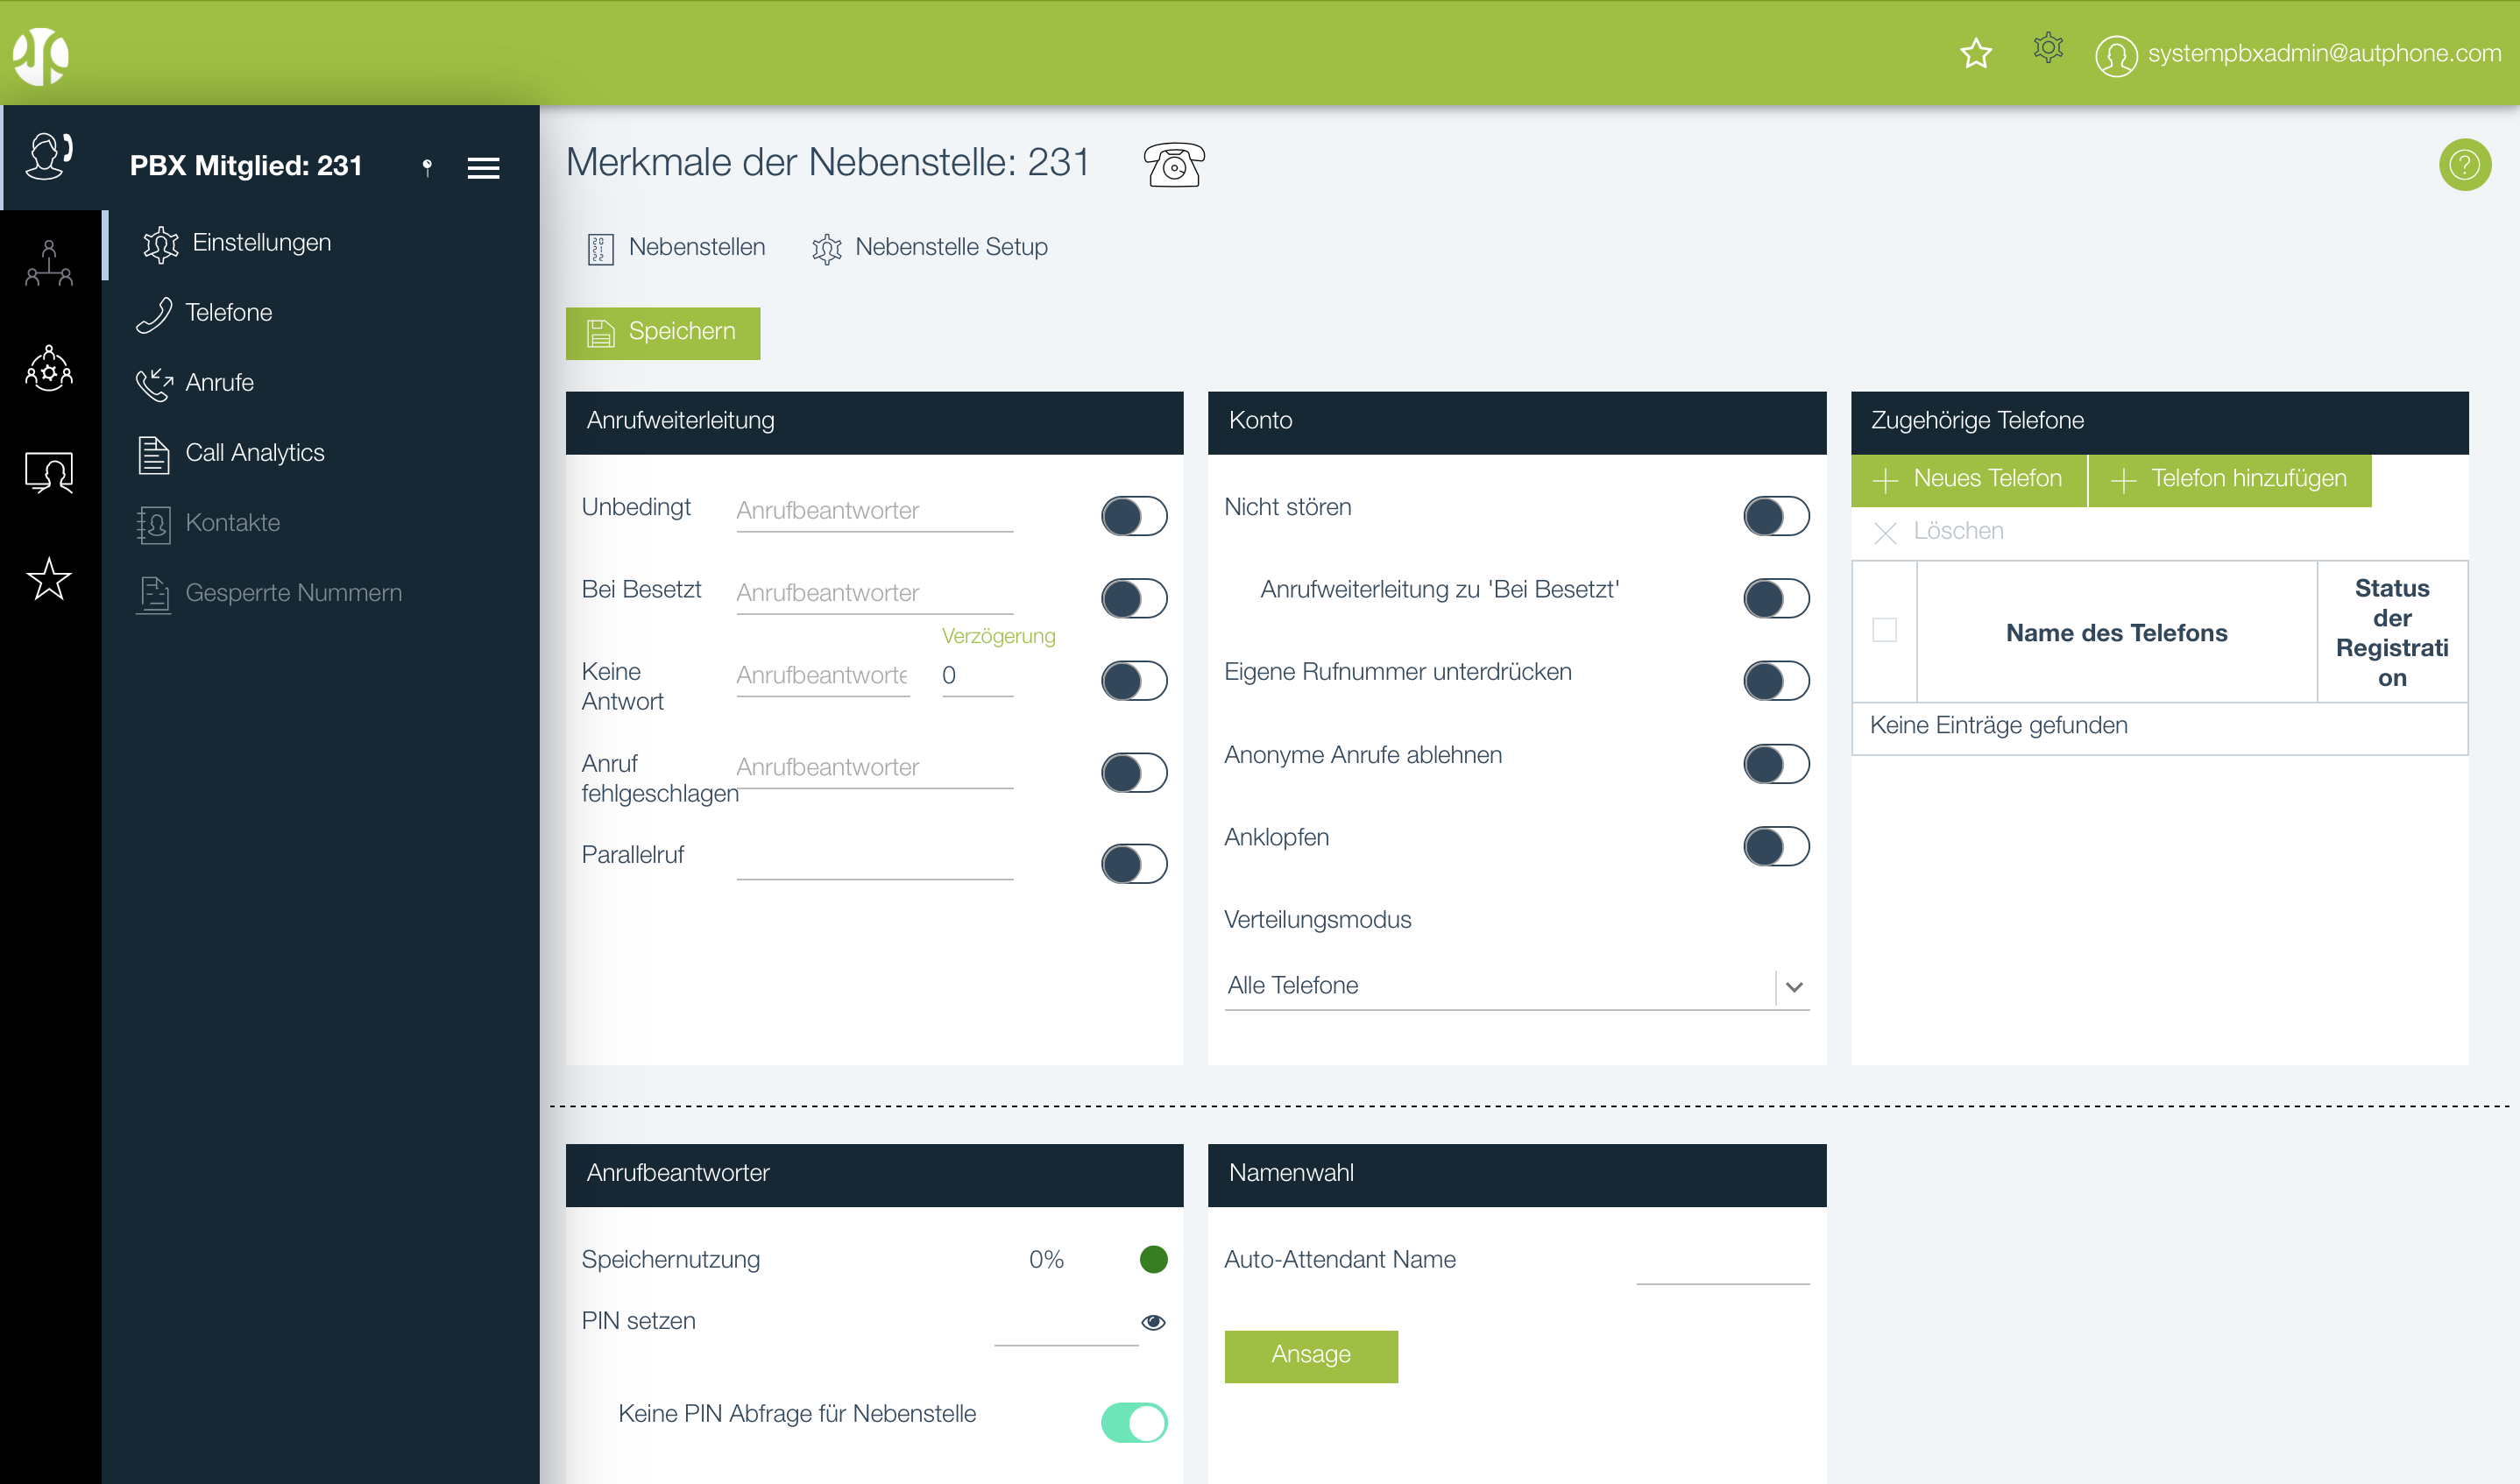
Task: Open the star icon in left sidebar
Action: (x=49, y=579)
